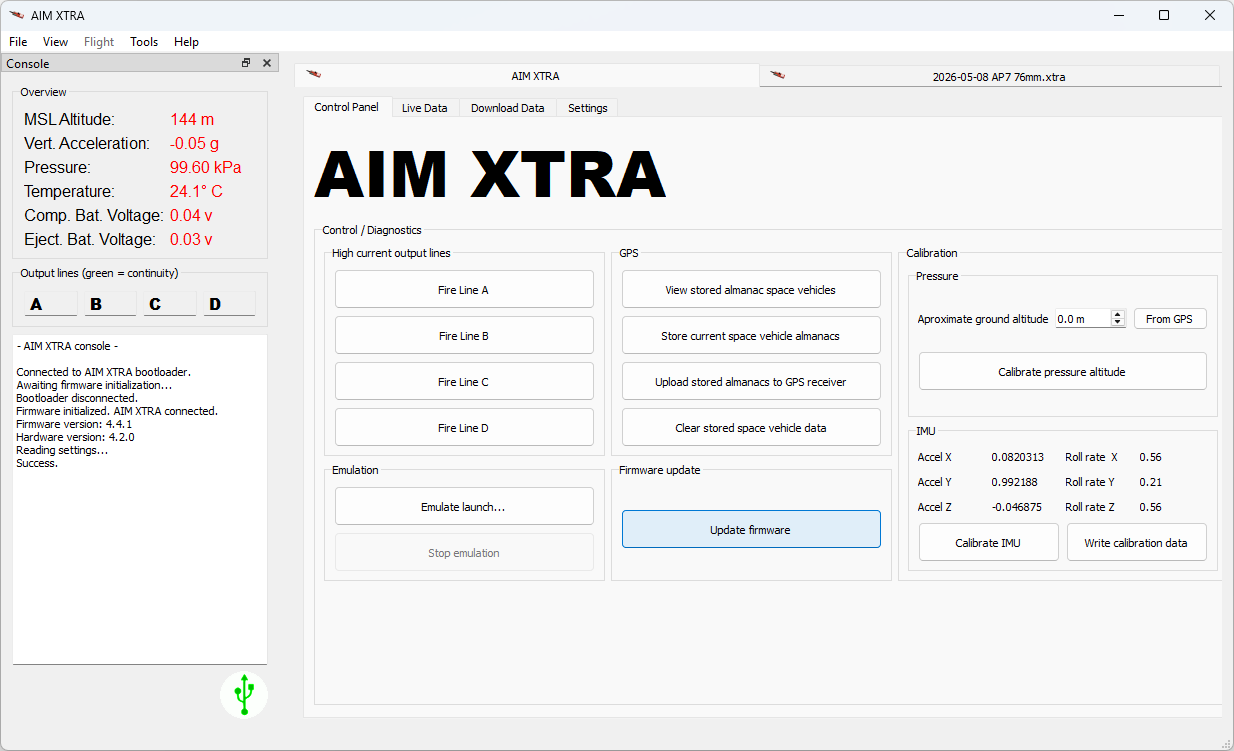Click Store current space vehicle almanacs
Viewport: 1234px width, 751px height.
[x=751, y=336]
